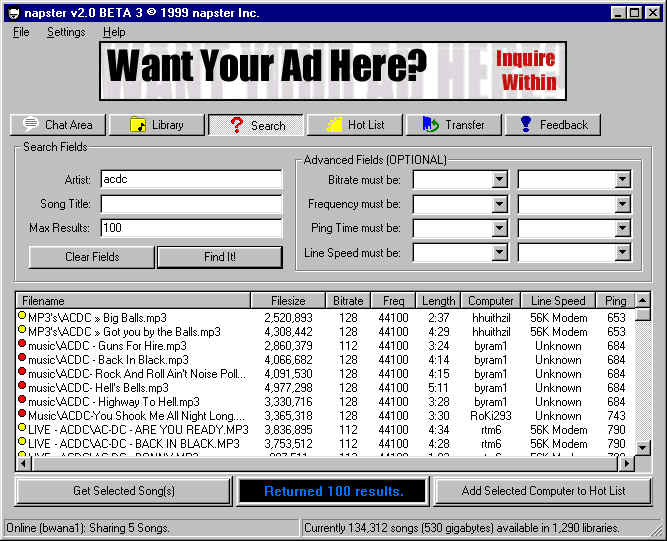Open the Chat Area speech bubble tab
667x541 pixels.
57,125
